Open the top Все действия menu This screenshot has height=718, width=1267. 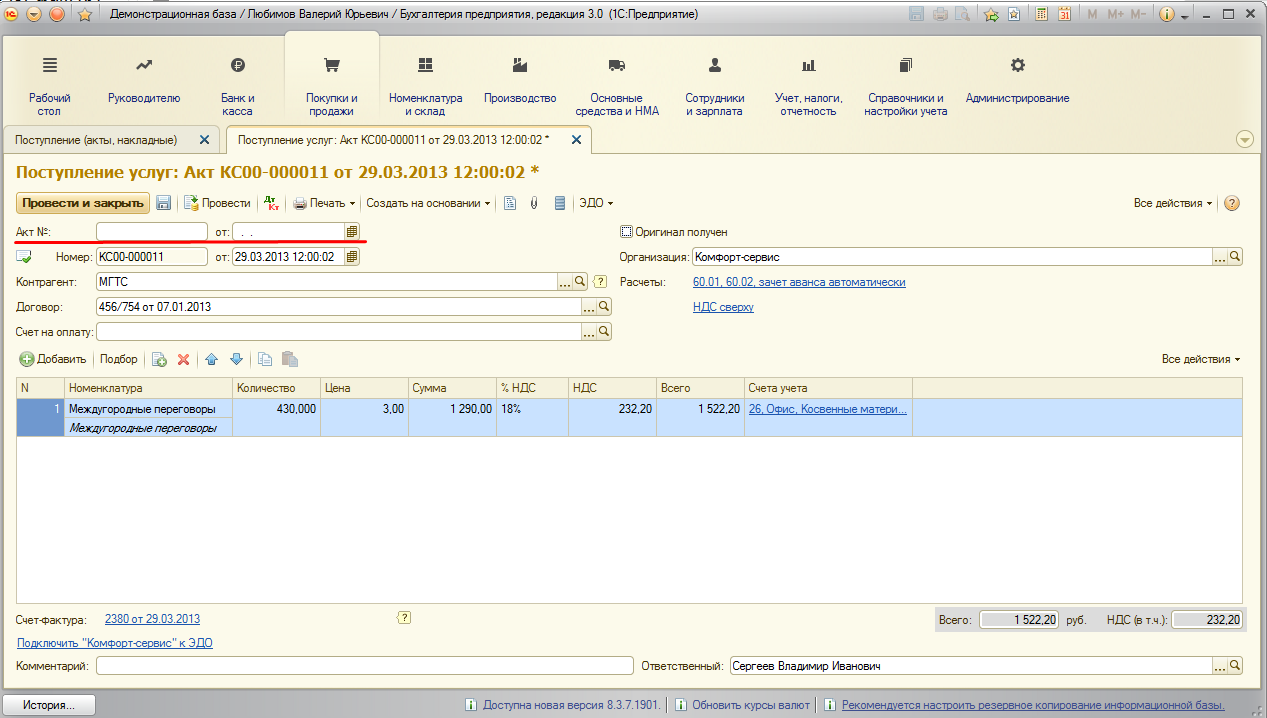pyautogui.click(x=1173, y=203)
